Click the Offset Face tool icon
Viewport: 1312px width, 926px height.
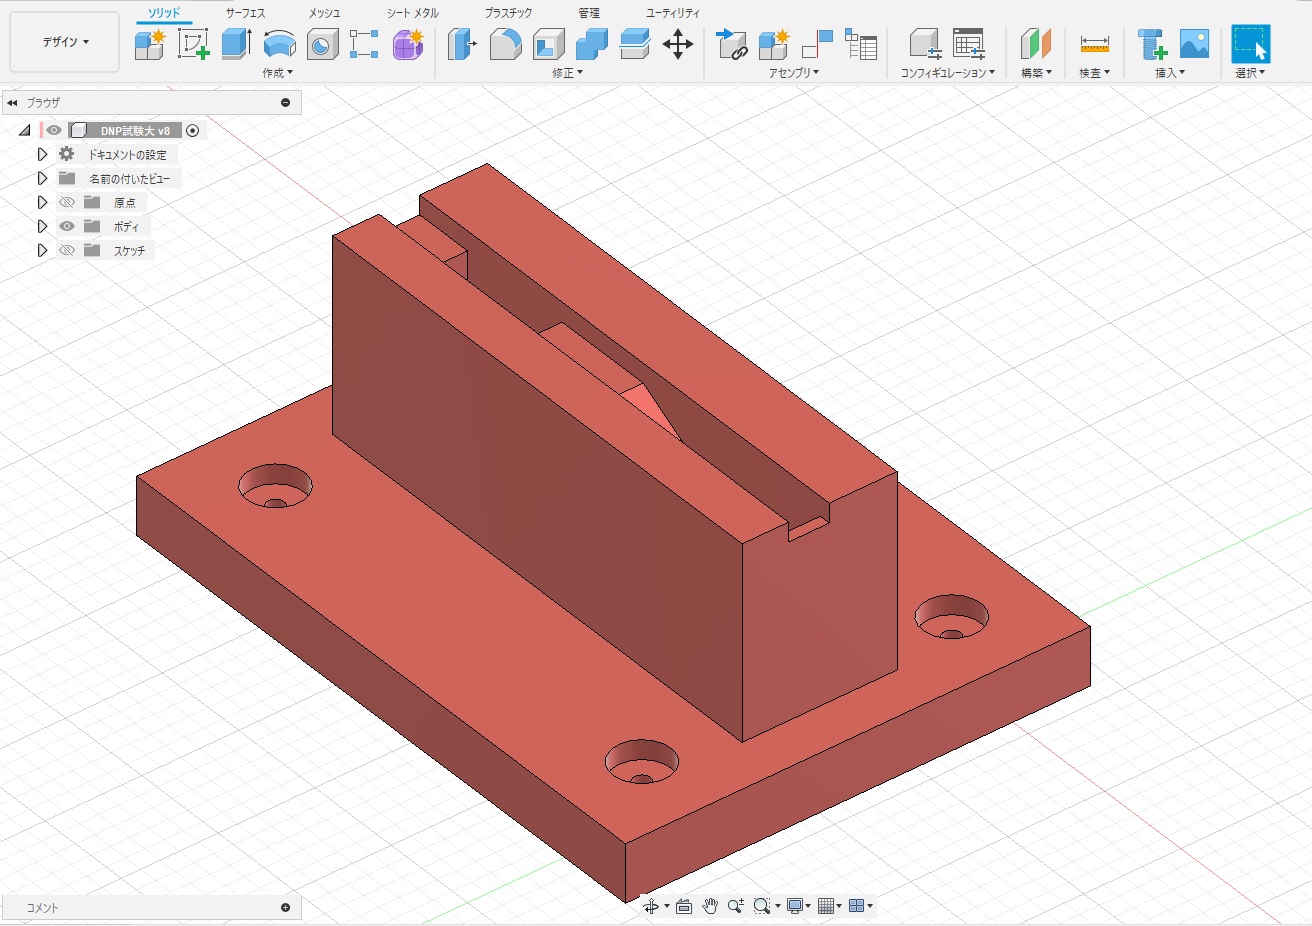635,44
